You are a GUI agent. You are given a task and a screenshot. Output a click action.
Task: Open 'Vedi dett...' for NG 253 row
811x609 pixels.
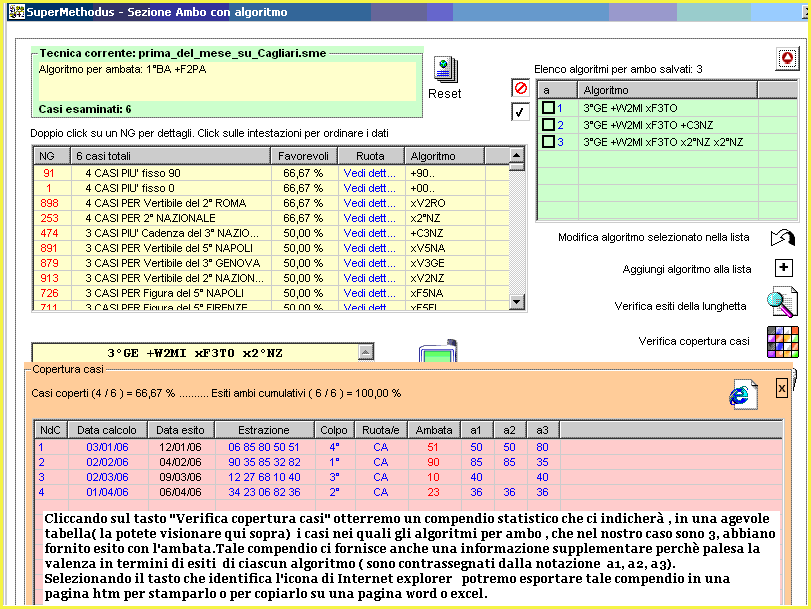369,218
